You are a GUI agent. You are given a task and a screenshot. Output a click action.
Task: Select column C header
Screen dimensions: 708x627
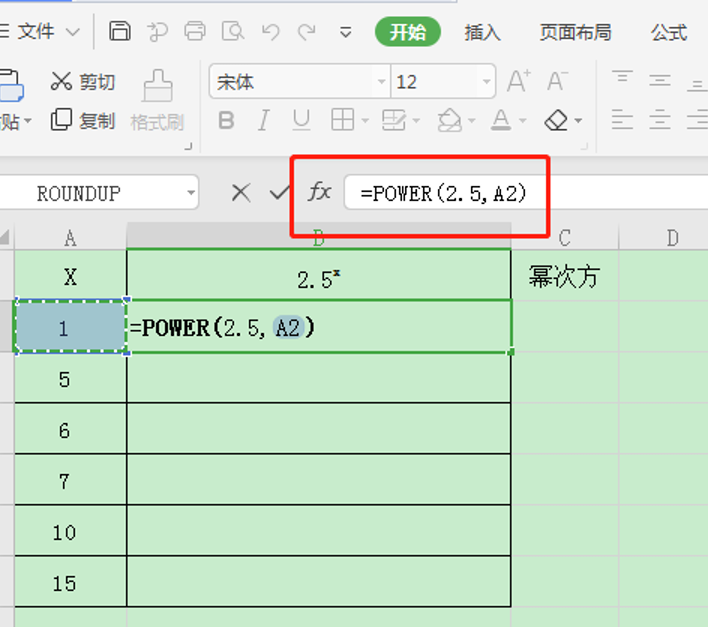click(564, 237)
